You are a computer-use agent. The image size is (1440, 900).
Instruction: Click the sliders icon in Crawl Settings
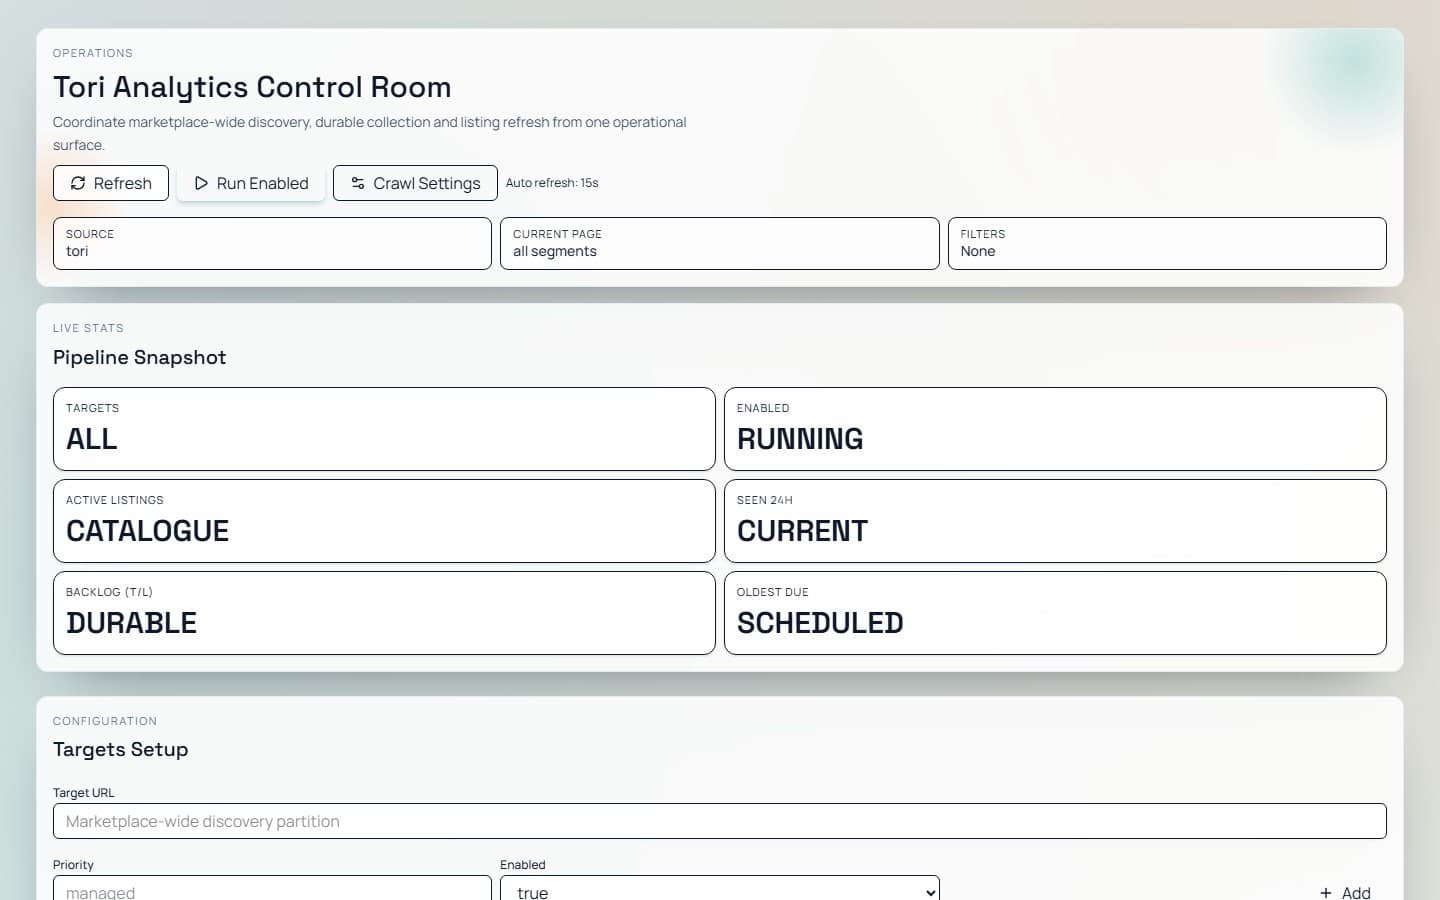coord(358,183)
